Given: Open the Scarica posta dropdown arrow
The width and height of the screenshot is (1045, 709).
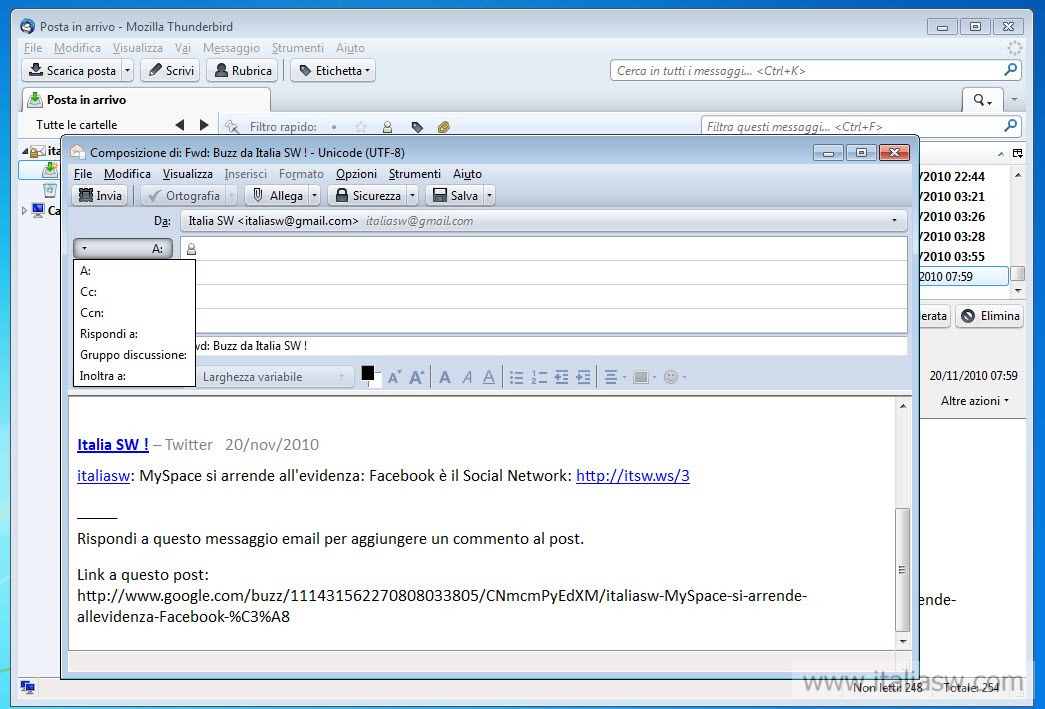Looking at the screenshot, I should point(128,71).
